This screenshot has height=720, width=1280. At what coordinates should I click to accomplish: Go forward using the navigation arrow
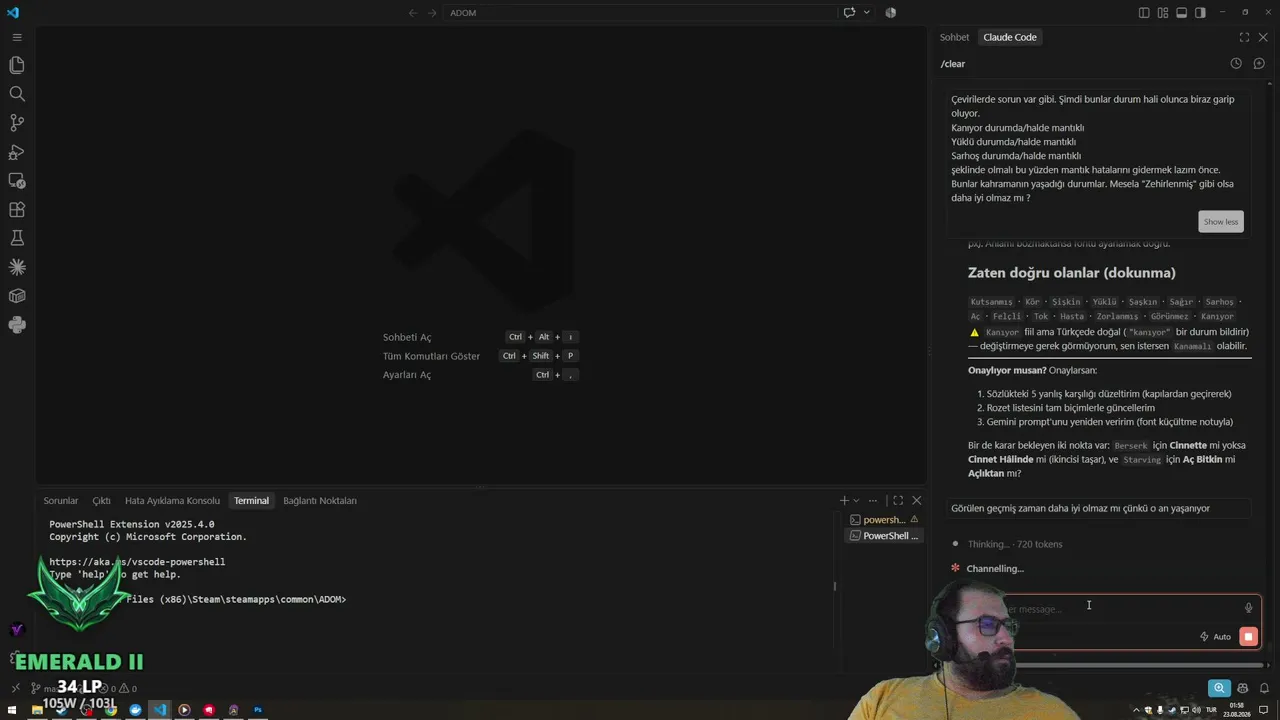[432, 13]
